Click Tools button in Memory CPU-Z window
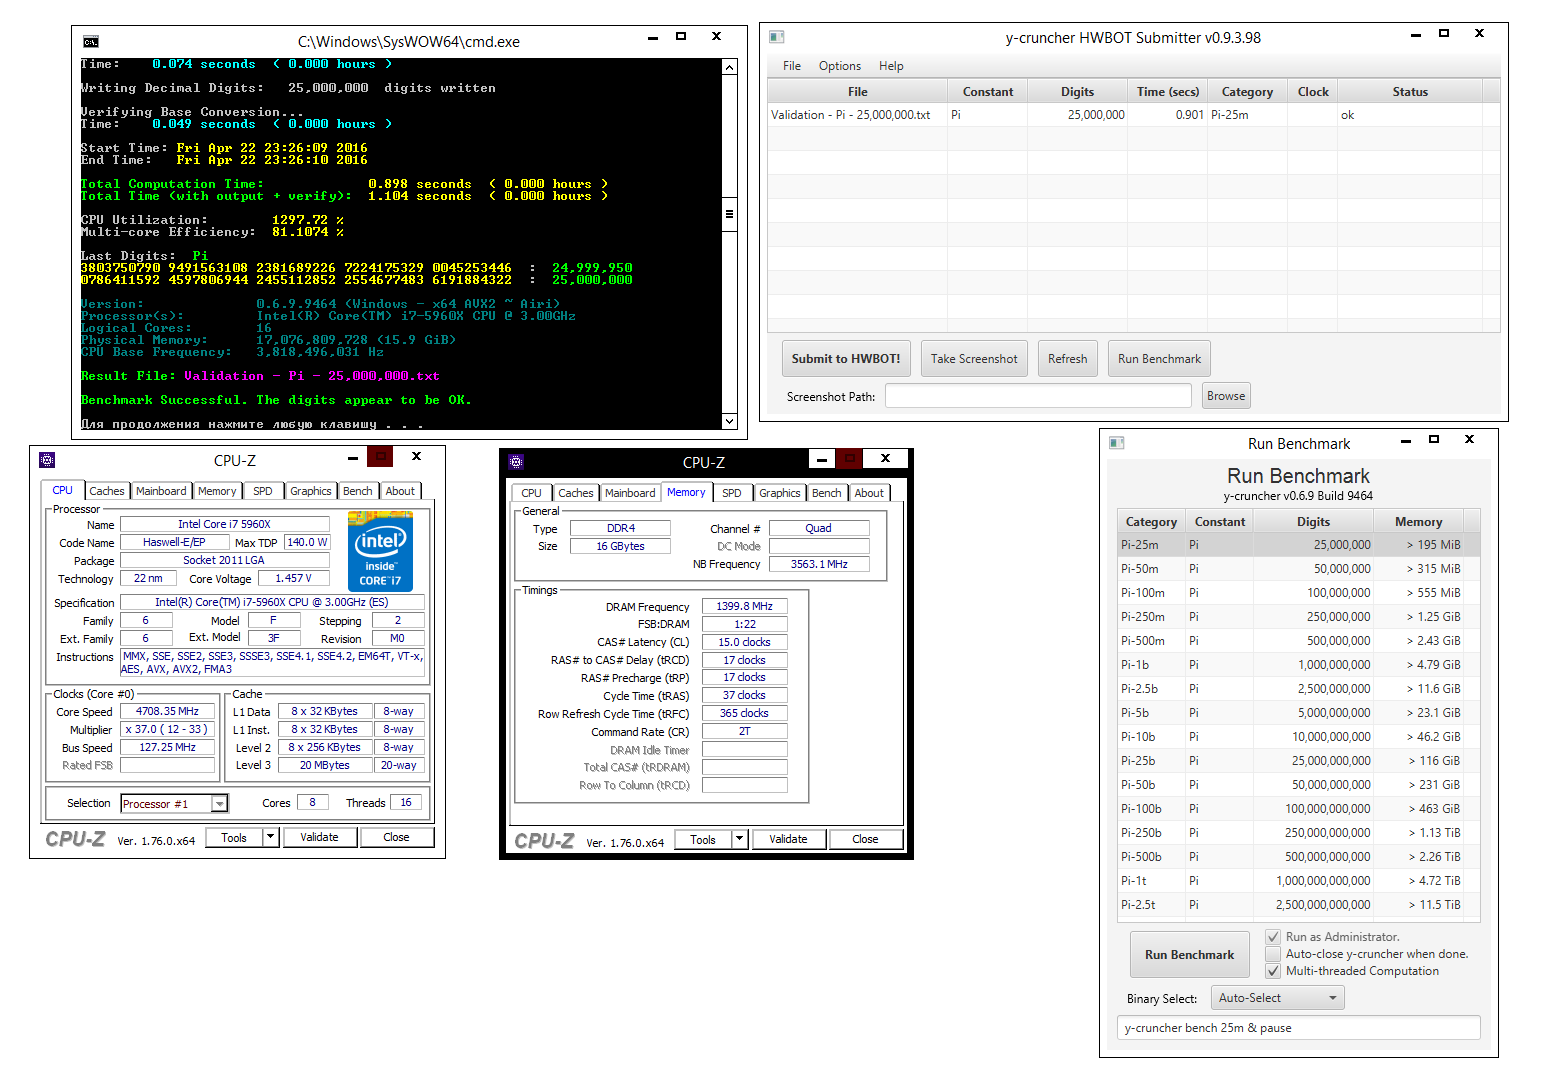The width and height of the screenshot is (1546, 1076). pyautogui.click(x=703, y=839)
